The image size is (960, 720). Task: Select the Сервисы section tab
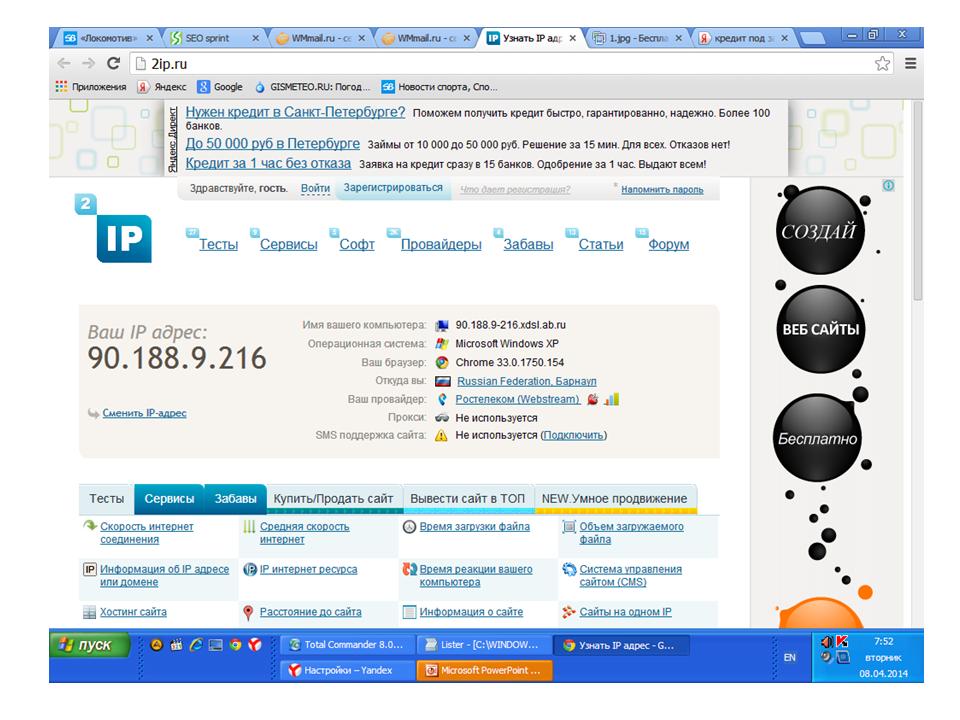(x=169, y=498)
